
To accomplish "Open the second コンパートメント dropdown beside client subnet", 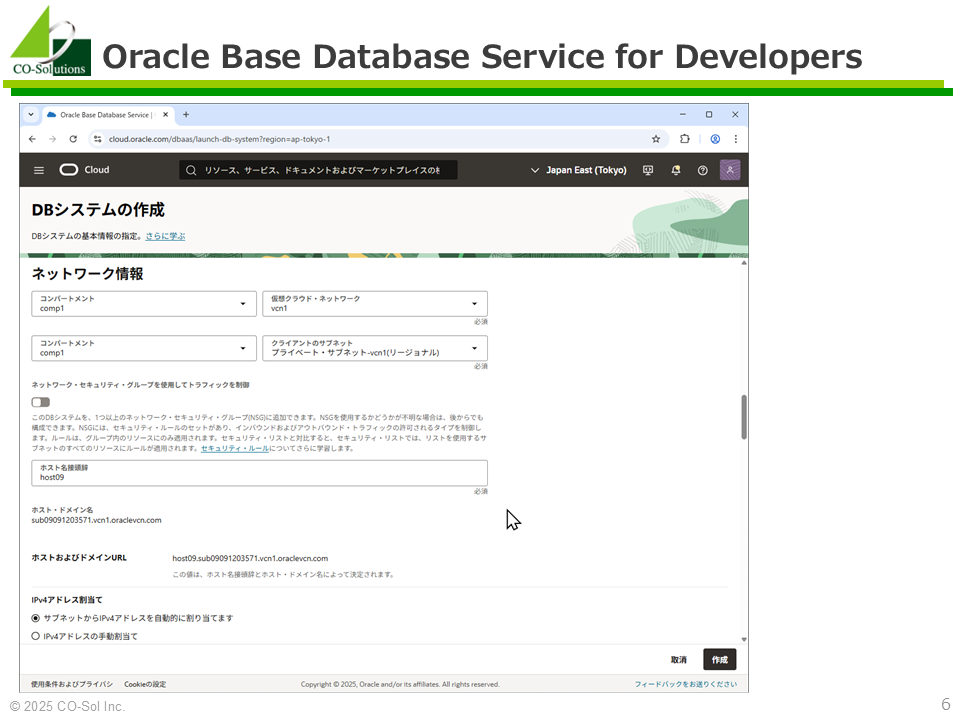I will pyautogui.click(x=144, y=348).
